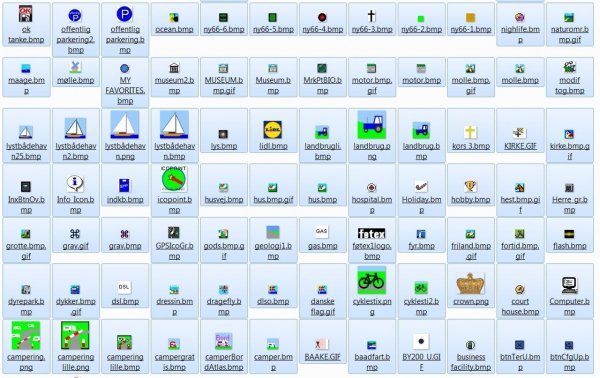Click the icopoint.bmp green circle icon
600x378 pixels.
click(174, 179)
